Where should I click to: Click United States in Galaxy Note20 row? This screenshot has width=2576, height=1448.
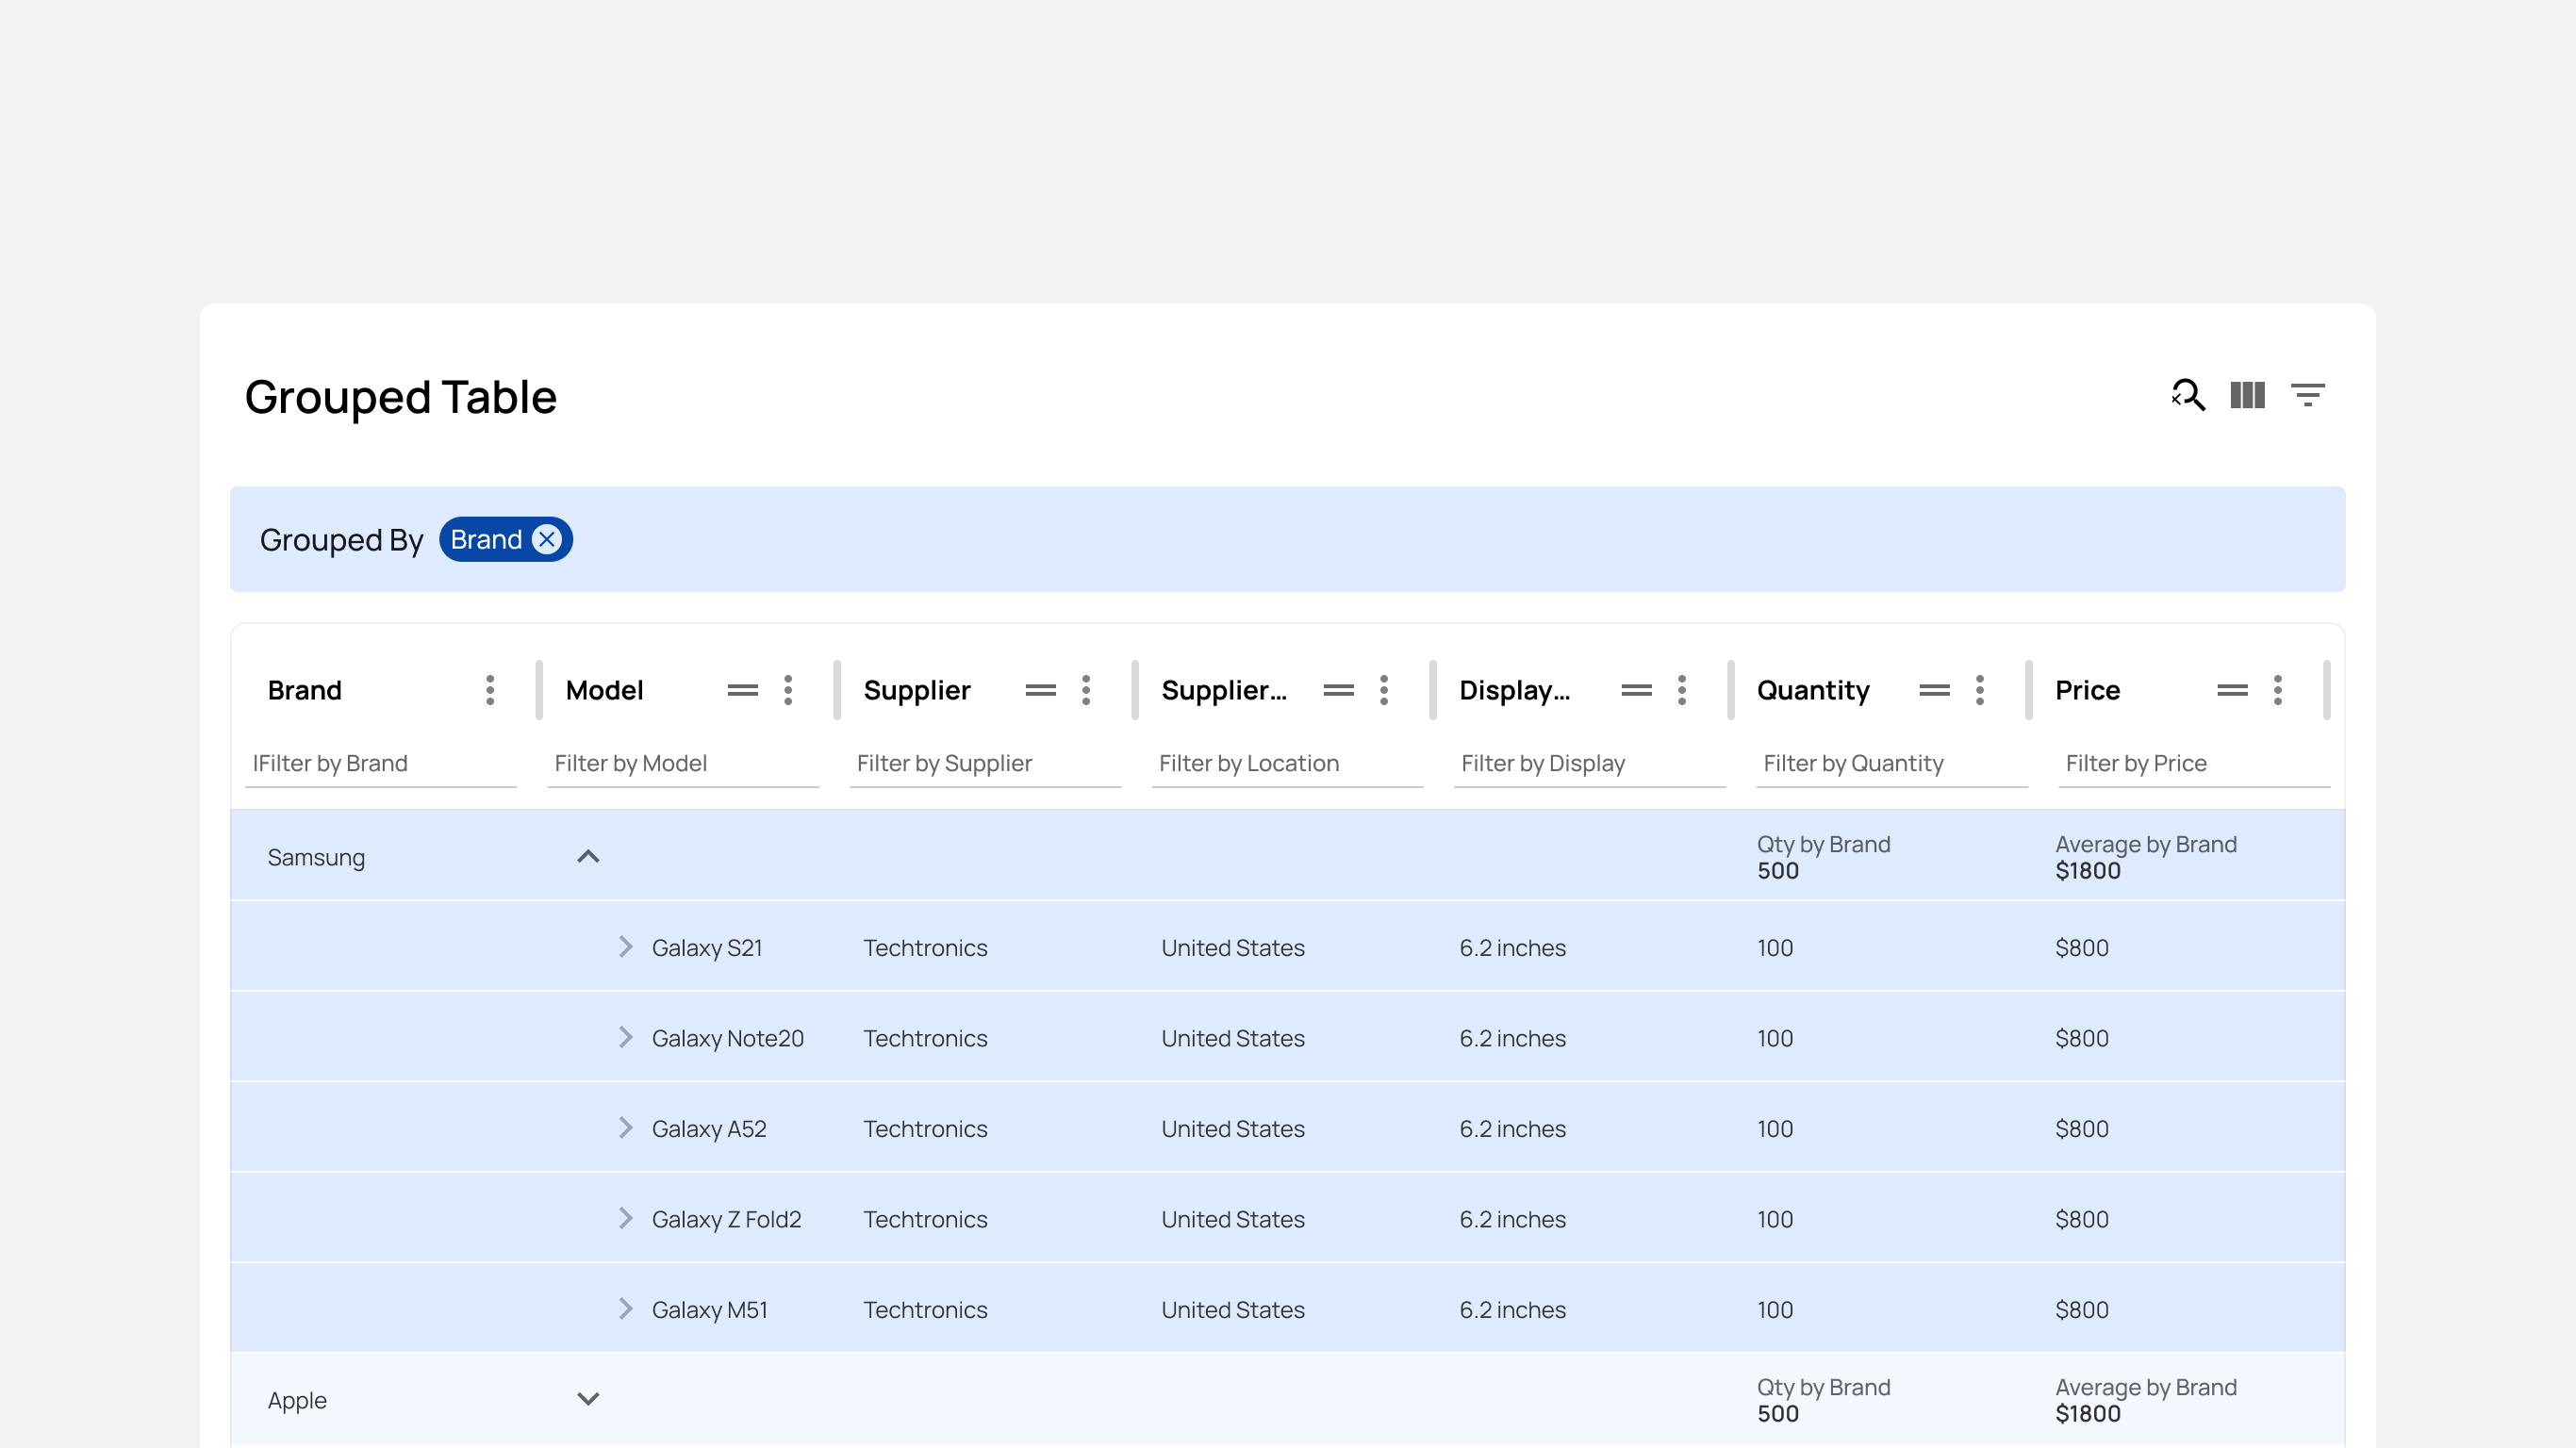1233,1038
